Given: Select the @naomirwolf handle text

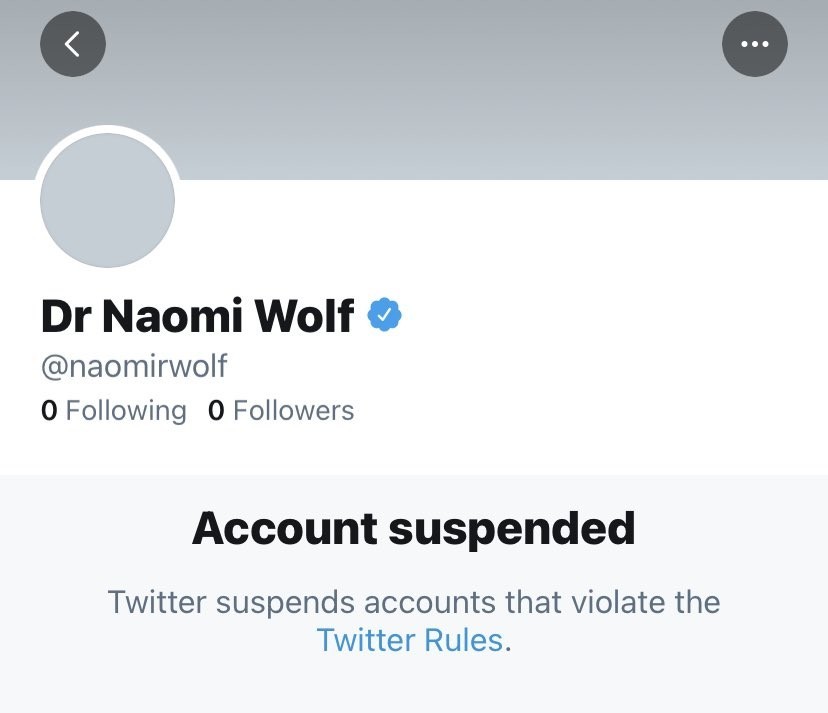Looking at the screenshot, I should (x=134, y=365).
